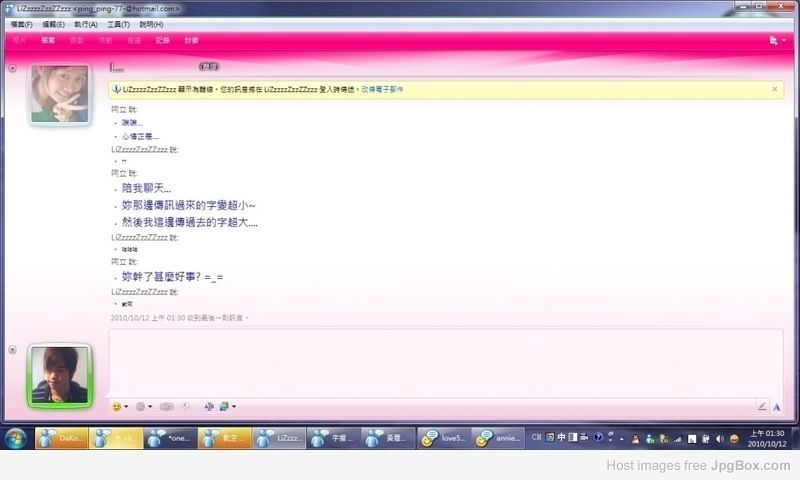The width and height of the screenshot is (800, 480).
Task: Open the 工具(T) menu
Action: (x=118, y=24)
